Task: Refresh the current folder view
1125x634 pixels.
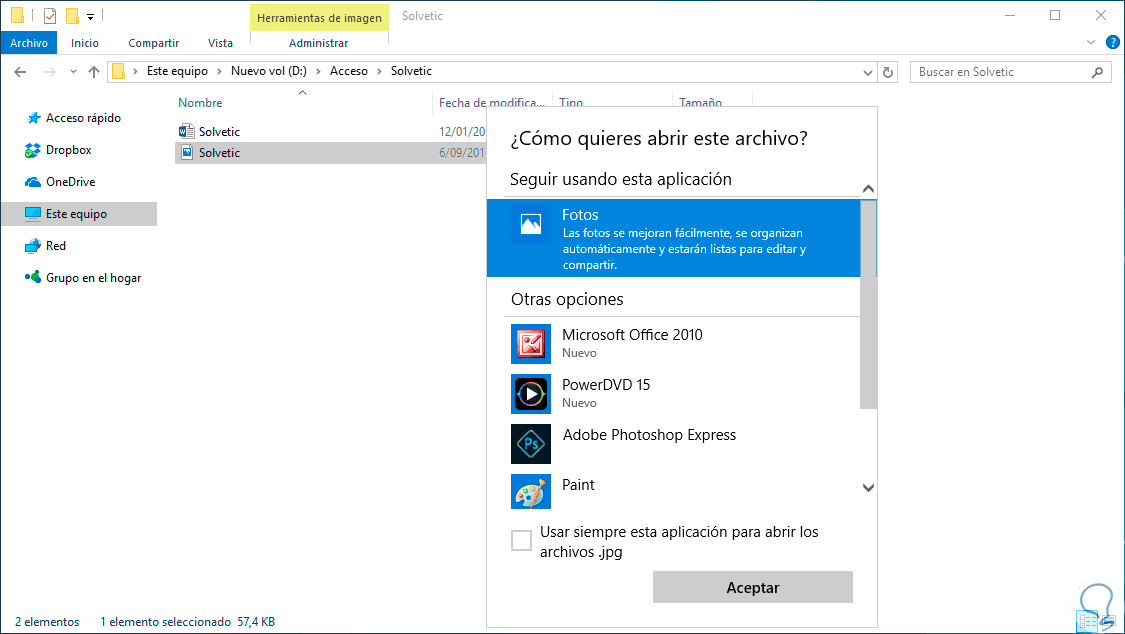Action: [x=888, y=72]
